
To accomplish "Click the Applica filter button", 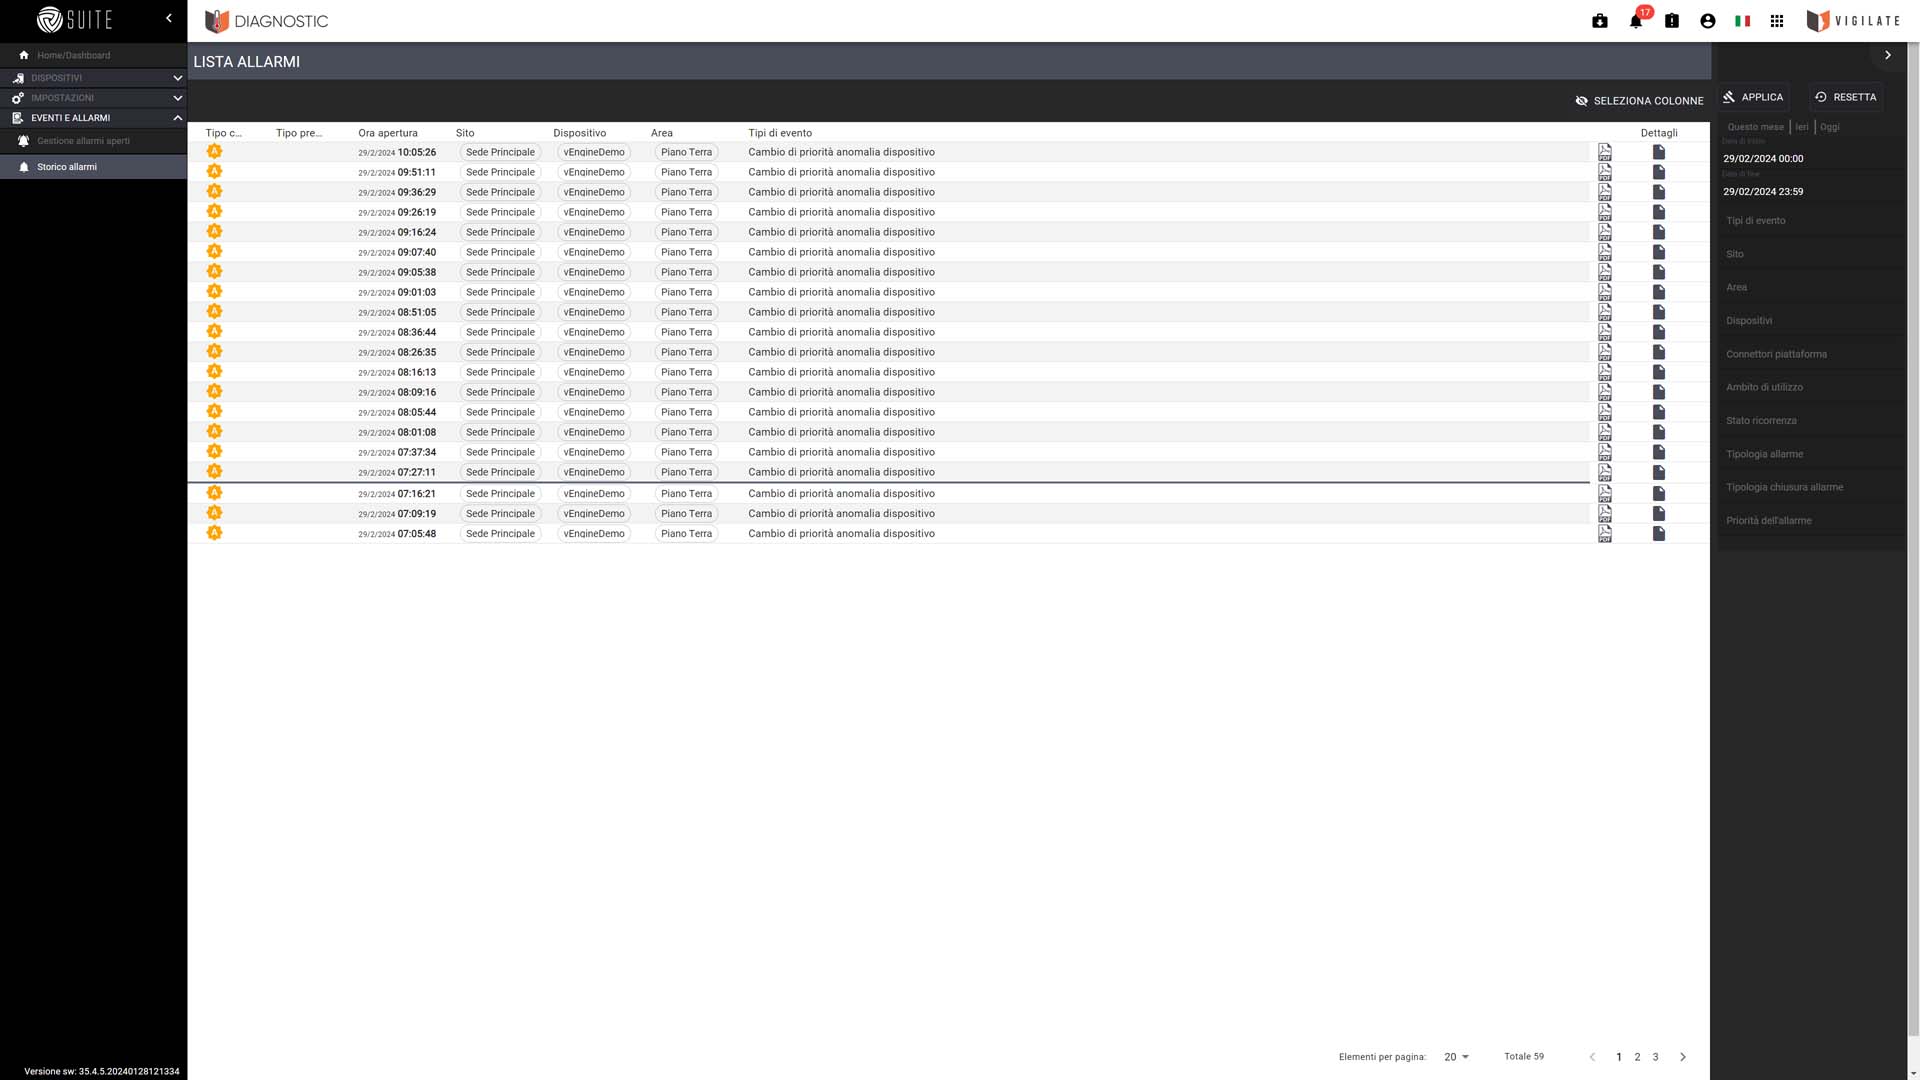I will pos(1753,97).
